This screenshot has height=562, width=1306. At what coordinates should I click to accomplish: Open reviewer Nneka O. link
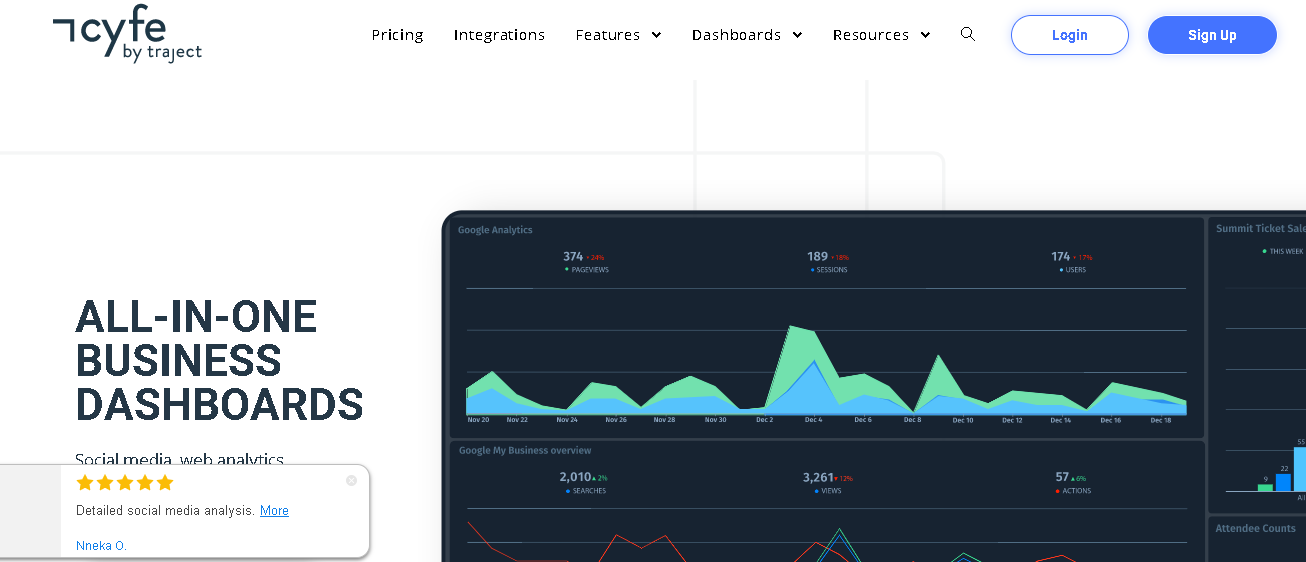(x=101, y=546)
